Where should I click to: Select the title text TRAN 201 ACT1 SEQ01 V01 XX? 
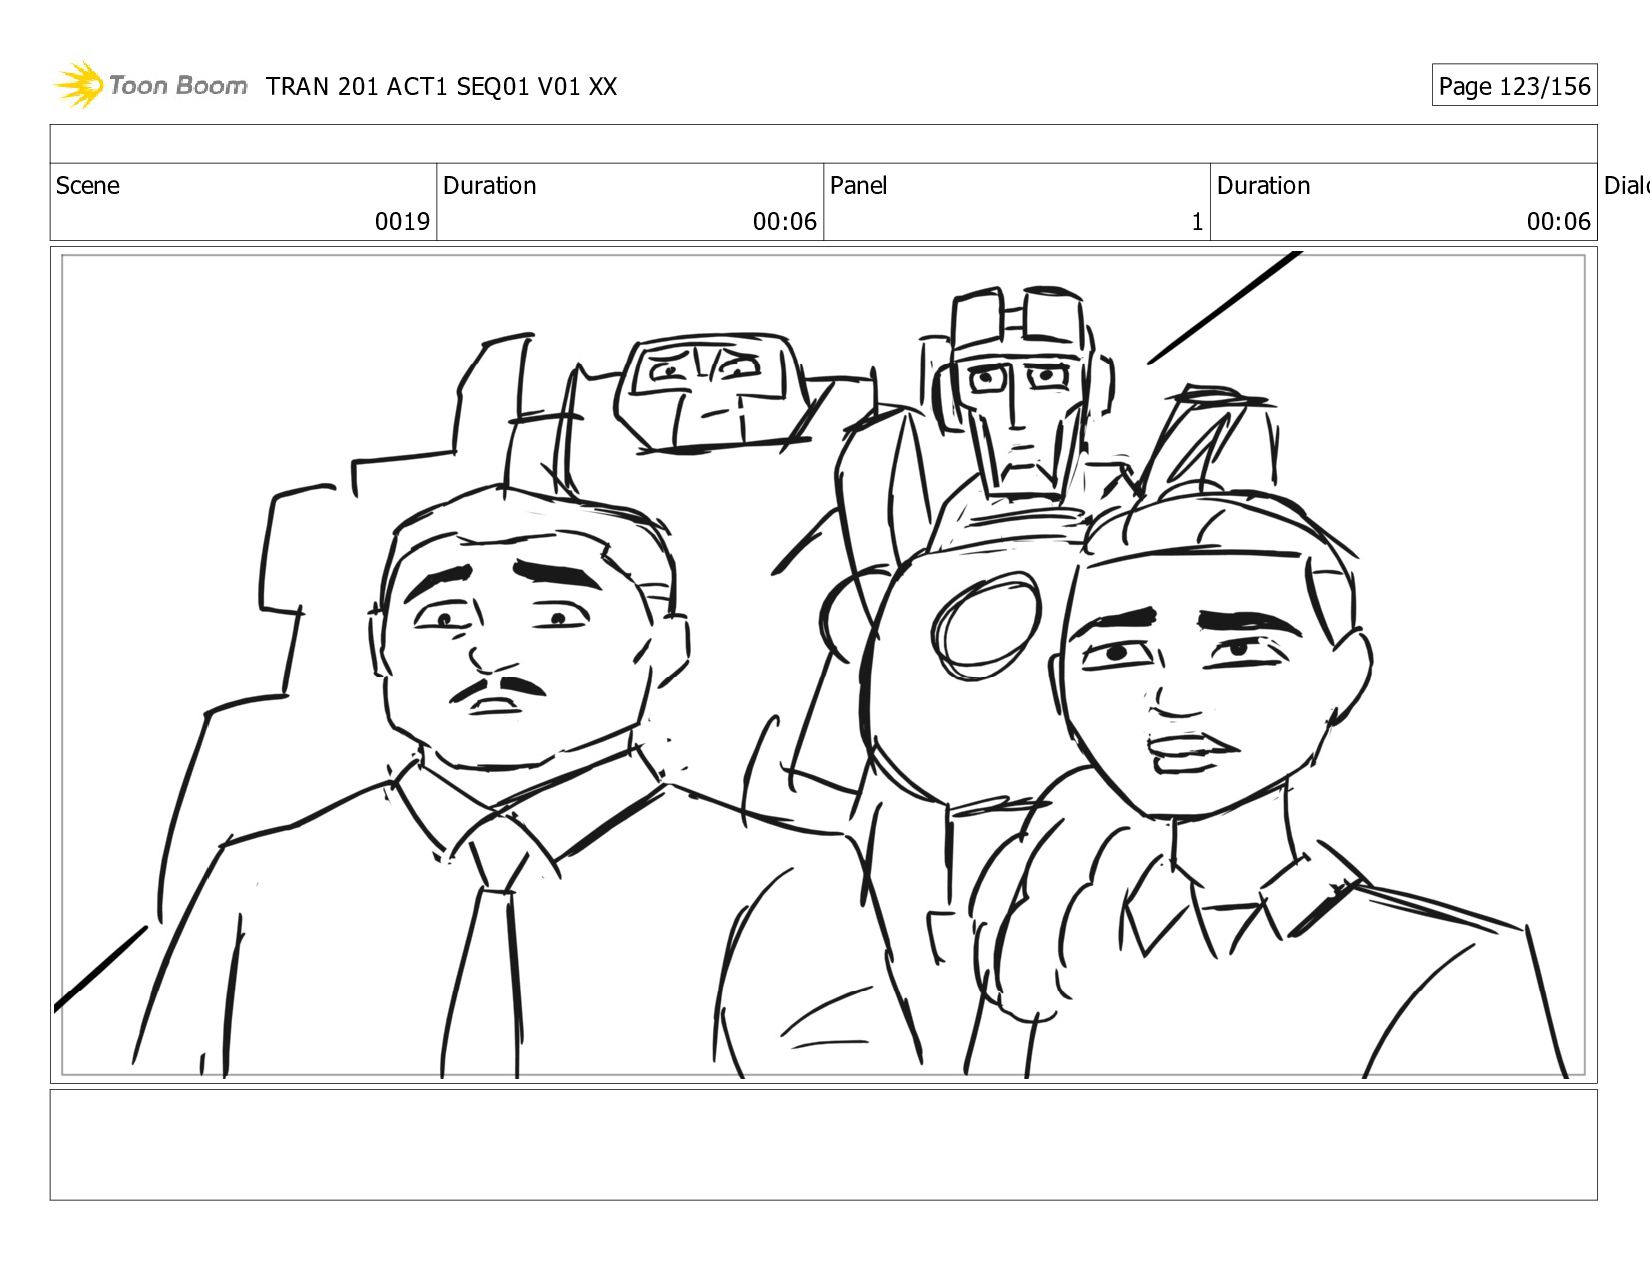click(x=442, y=87)
